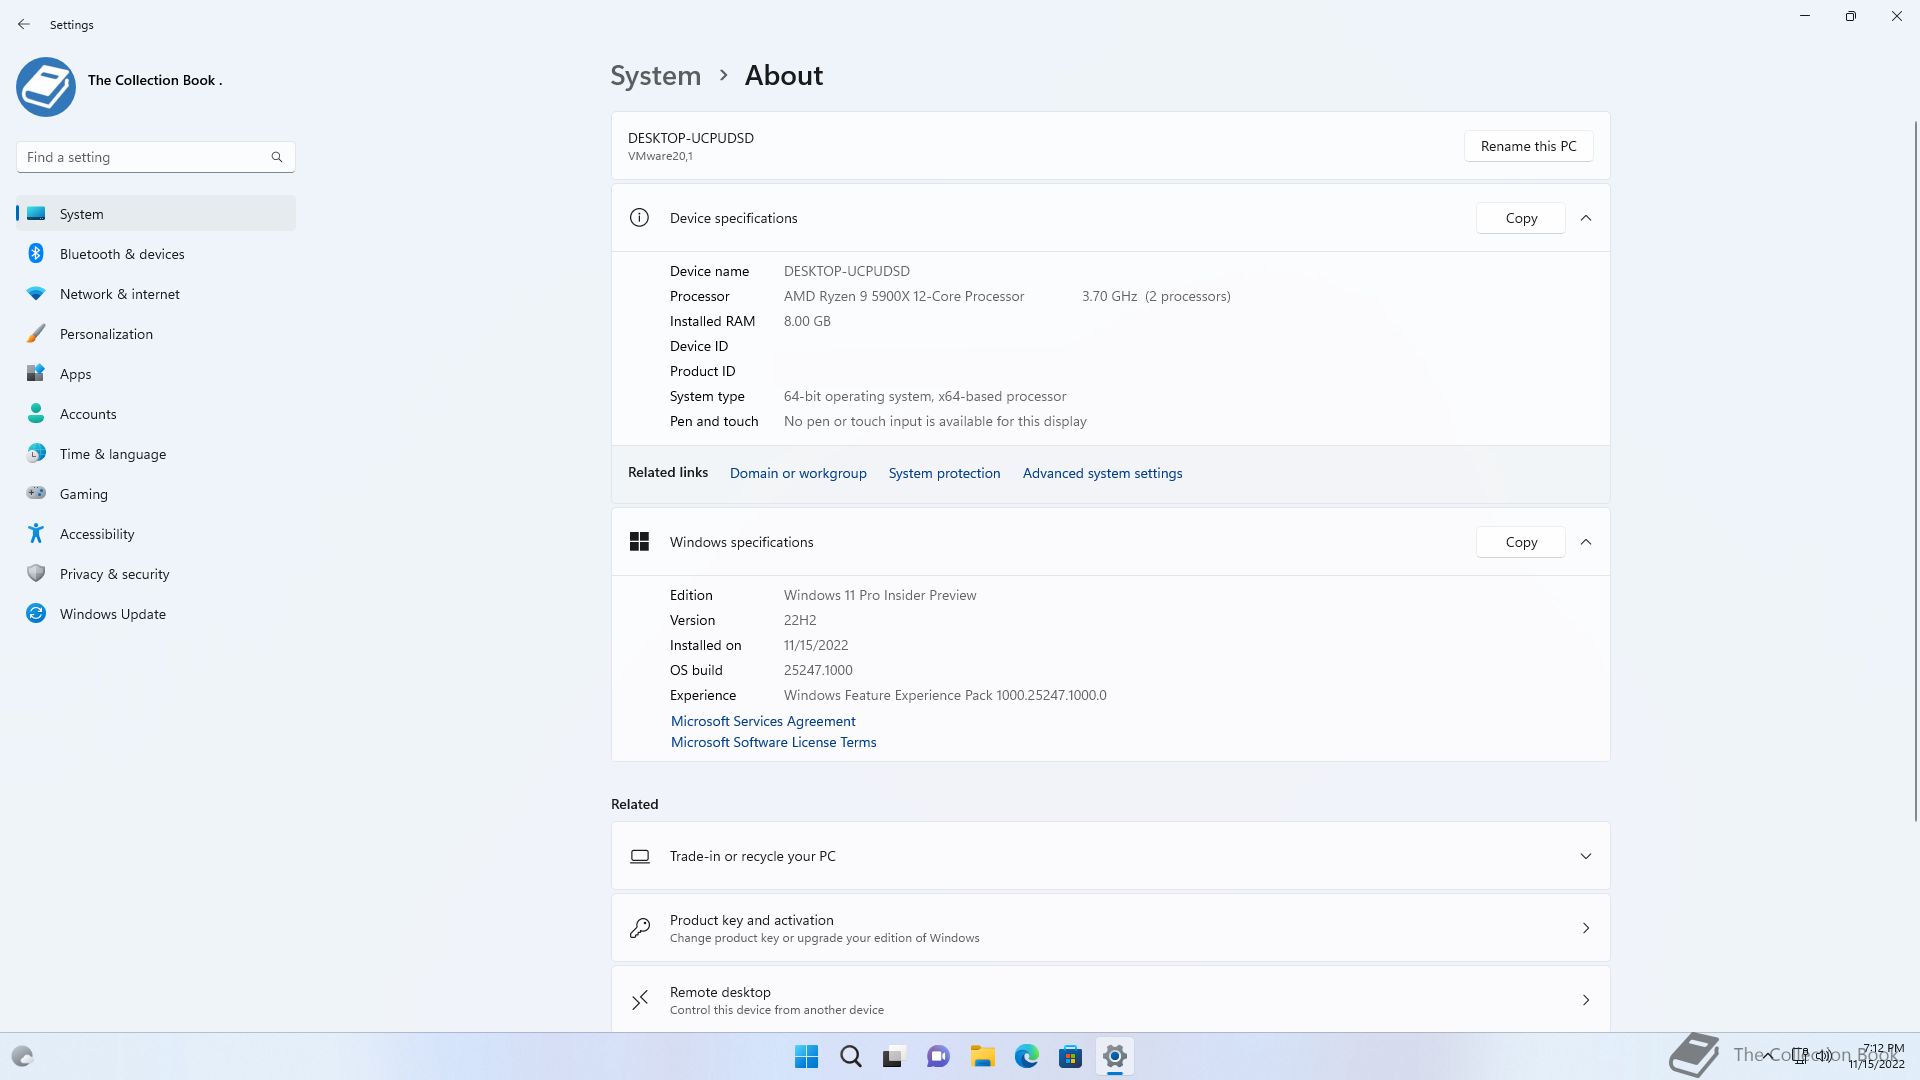Open Privacy & security page
This screenshot has height=1080, width=1920.
(x=156, y=574)
